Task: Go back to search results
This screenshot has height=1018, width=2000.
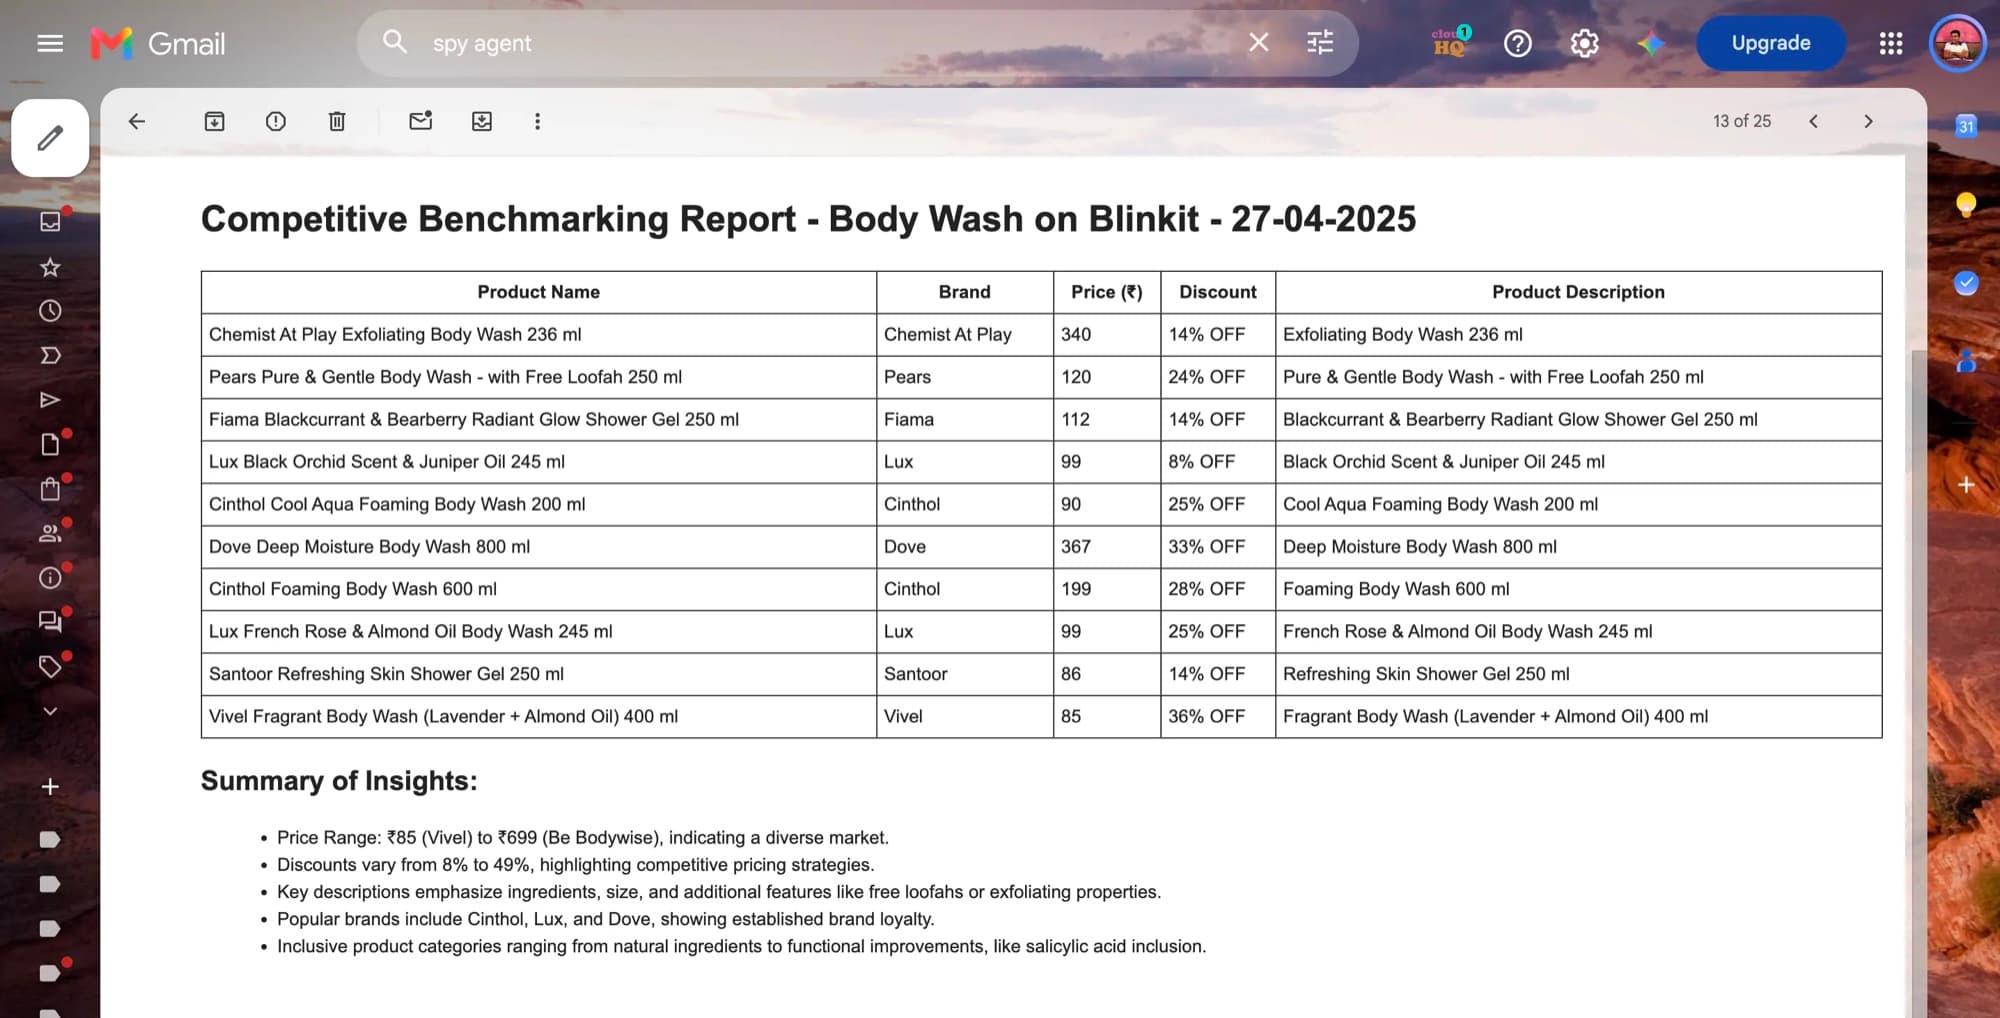Action: pyautogui.click(x=137, y=121)
